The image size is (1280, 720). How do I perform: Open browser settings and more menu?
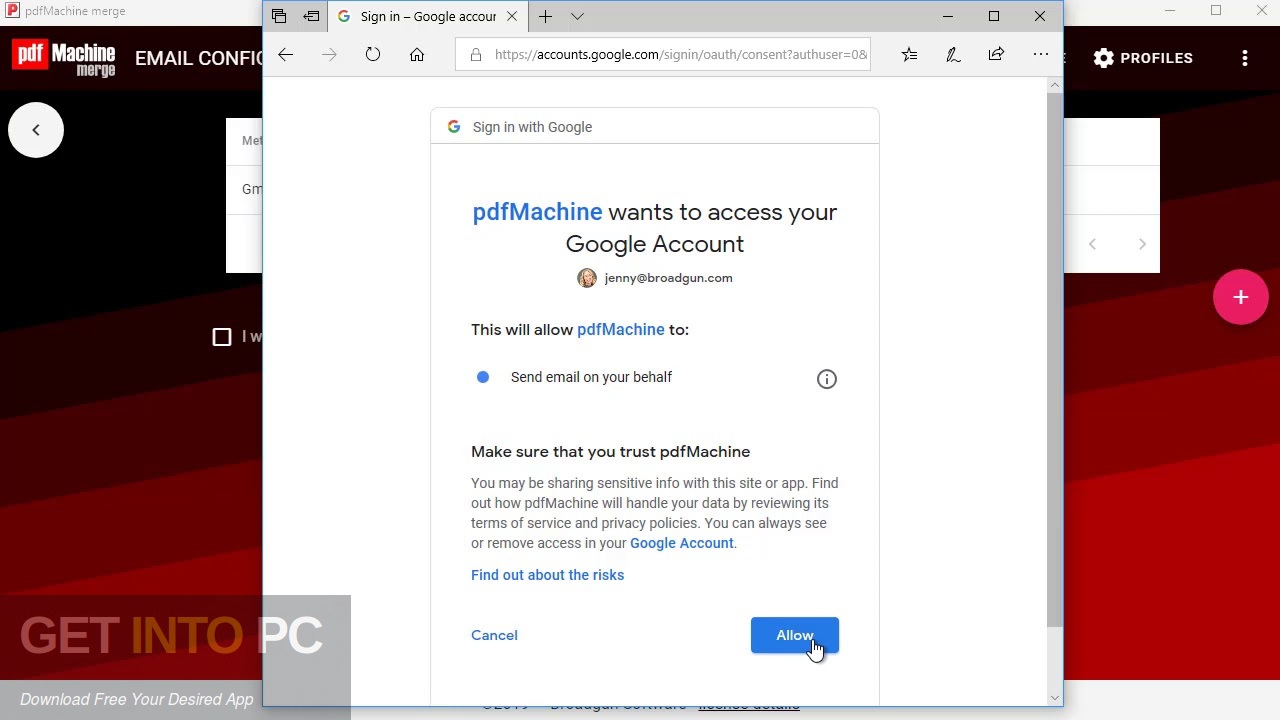pos(1041,55)
